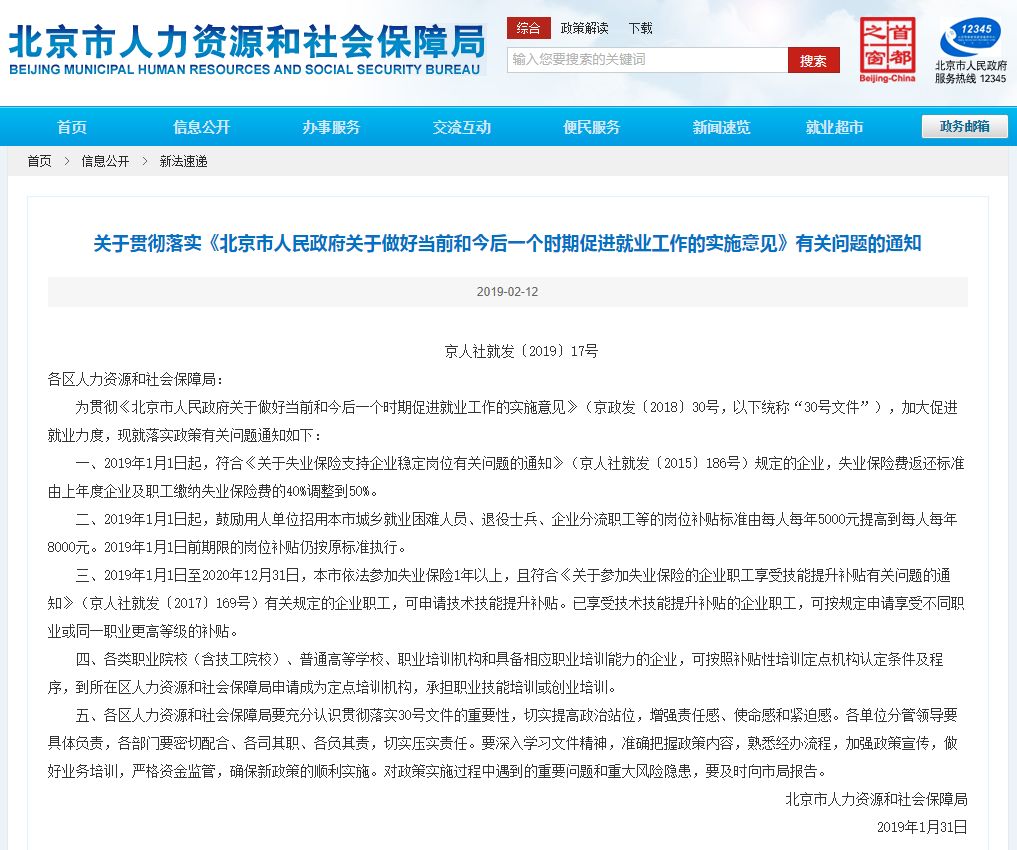The image size is (1017, 850).
Task: Click the Beijing-China 首都之窗 logo
Action: pyautogui.click(x=887, y=50)
